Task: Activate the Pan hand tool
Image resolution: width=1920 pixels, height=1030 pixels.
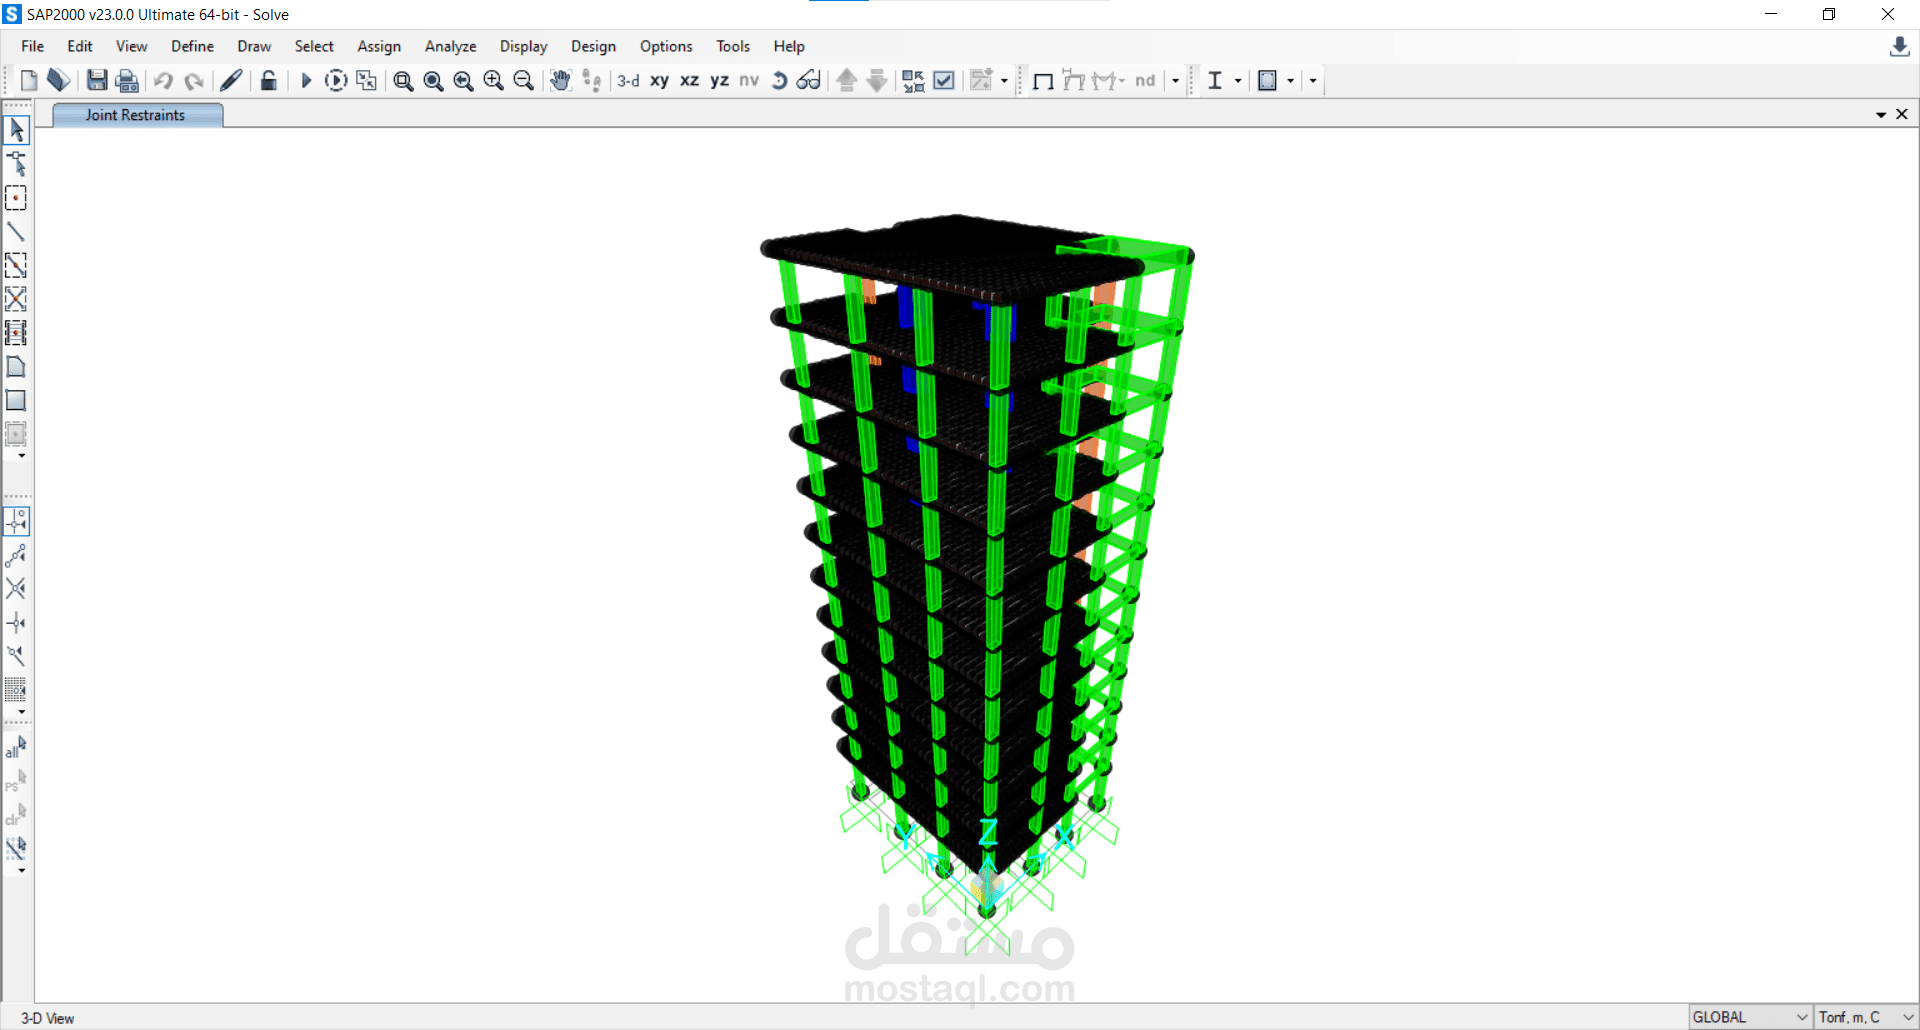Action: [x=561, y=81]
